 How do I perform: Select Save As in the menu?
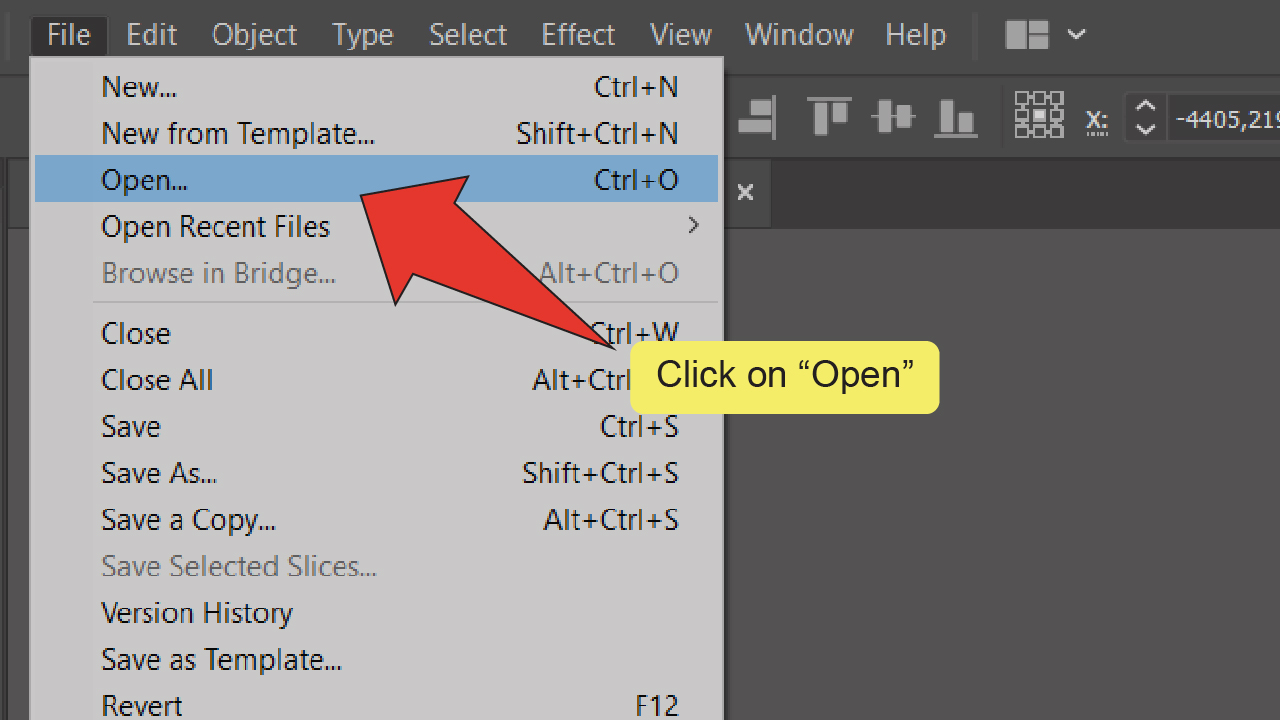click(x=158, y=473)
